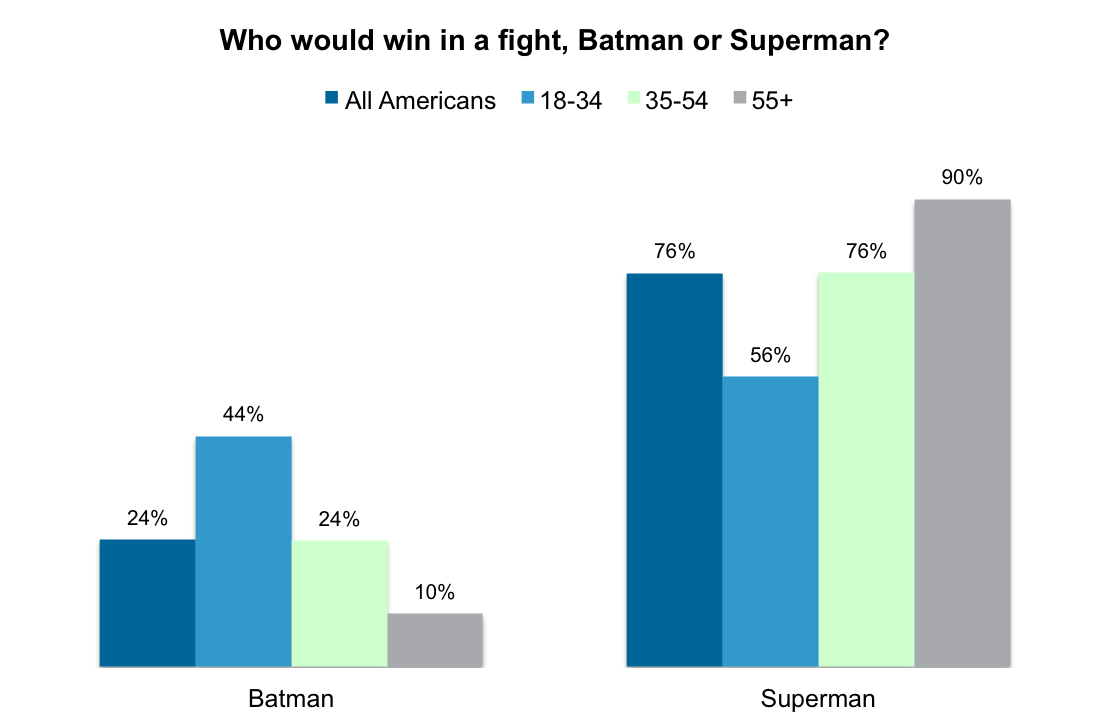This screenshot has height=727, width=1110.
Task: Select the gray 10% Batman bar
Action: point(435,640)
